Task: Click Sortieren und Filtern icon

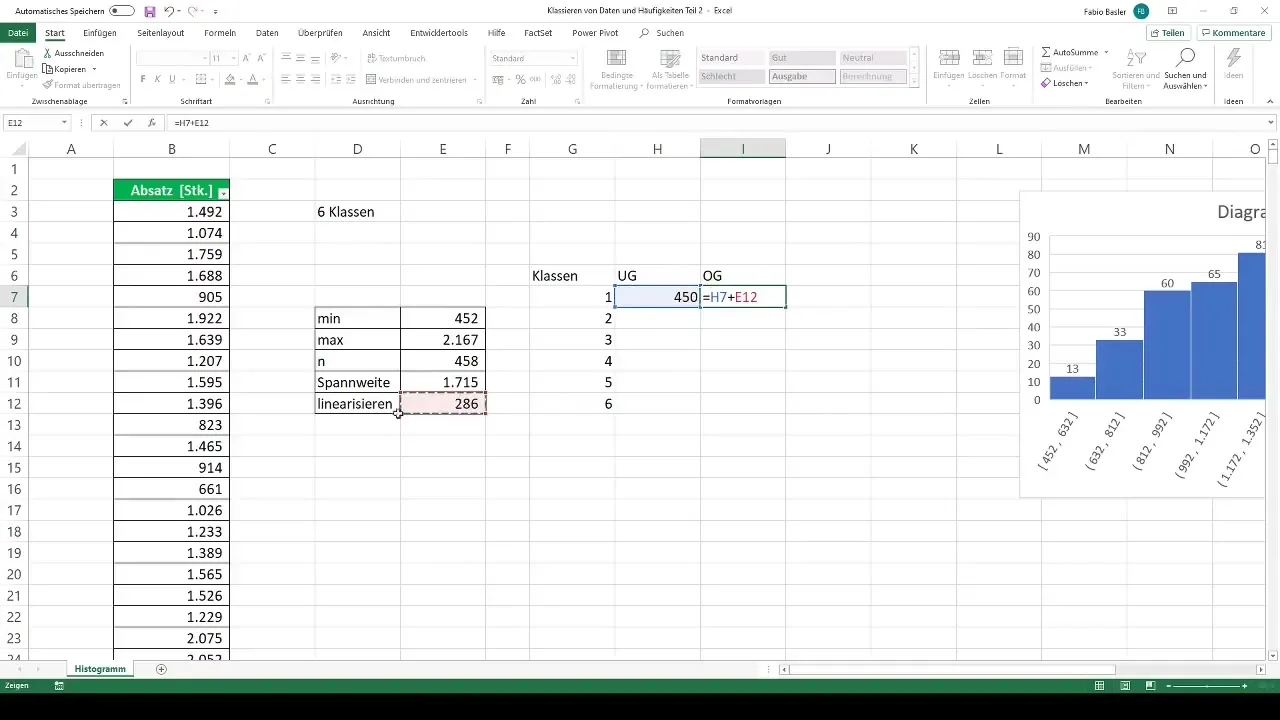Action: point(1138,68)
